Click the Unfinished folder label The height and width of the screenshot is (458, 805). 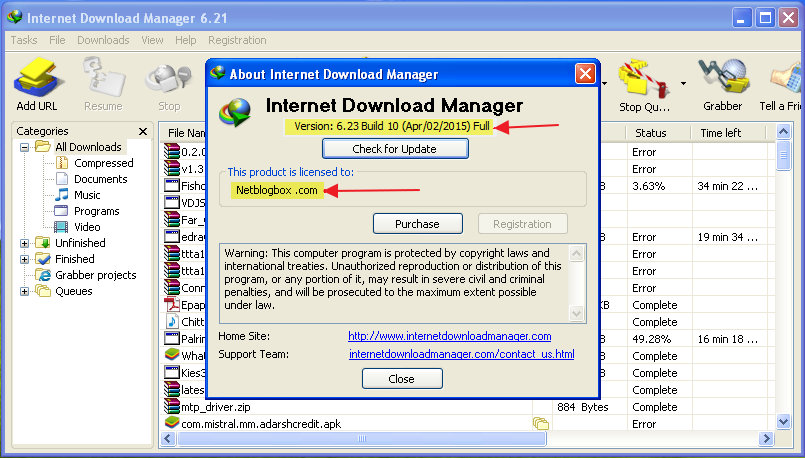80,243
